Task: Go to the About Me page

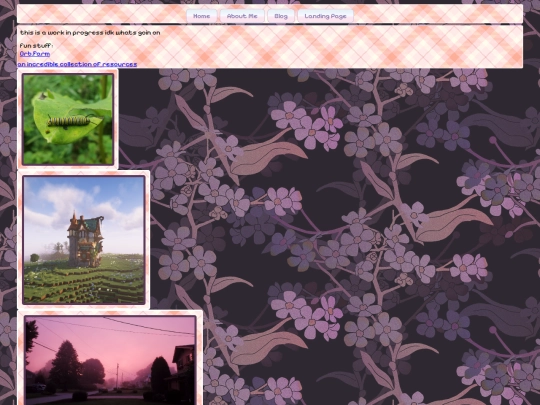Action: click(242, 16)
